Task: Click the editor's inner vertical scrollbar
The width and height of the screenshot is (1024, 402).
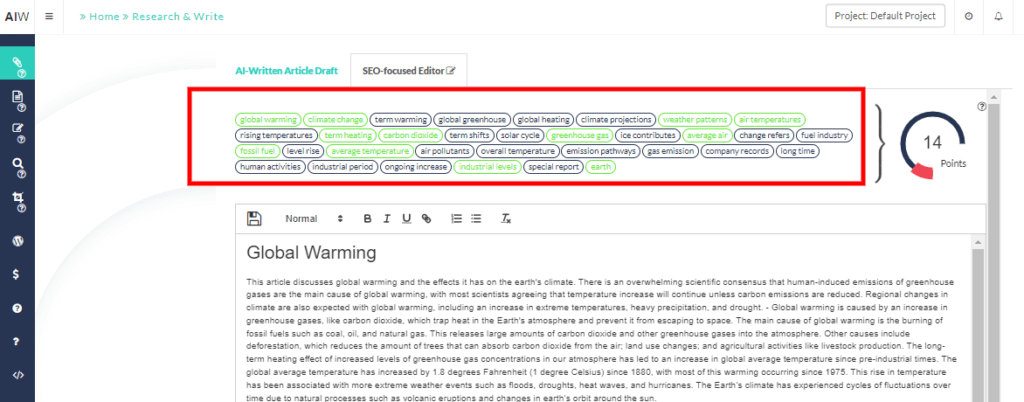Action: 978,320
